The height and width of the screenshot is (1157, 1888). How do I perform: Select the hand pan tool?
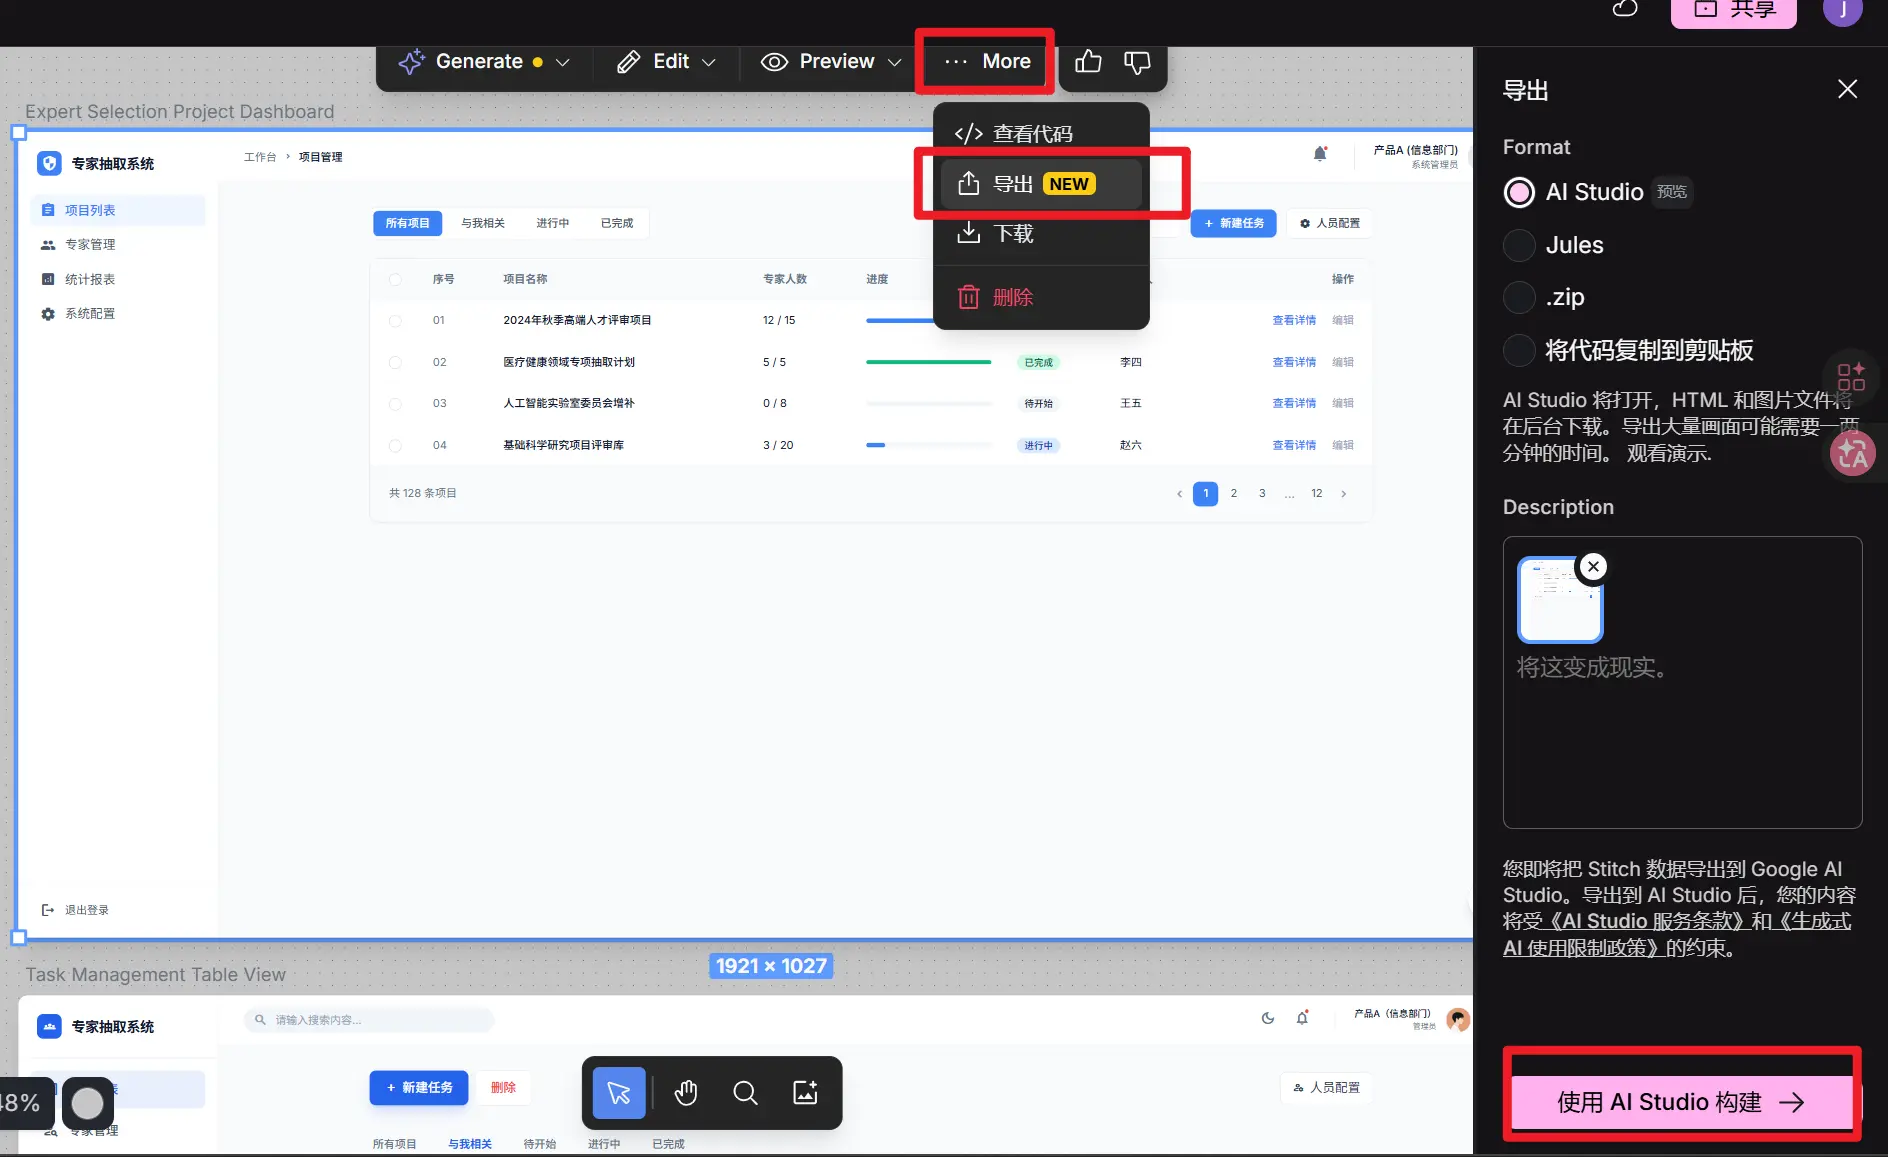685,1093
